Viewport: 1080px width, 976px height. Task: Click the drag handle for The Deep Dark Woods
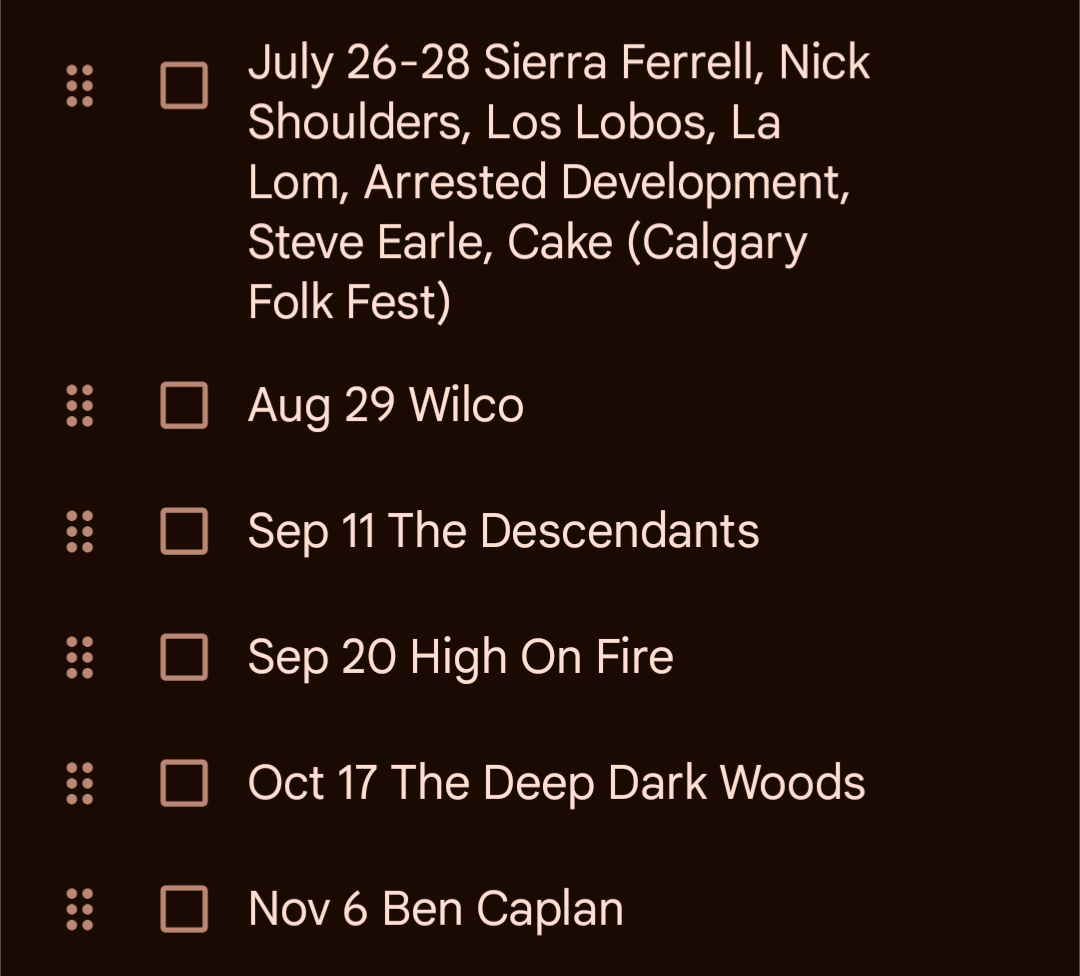[79, 783]
